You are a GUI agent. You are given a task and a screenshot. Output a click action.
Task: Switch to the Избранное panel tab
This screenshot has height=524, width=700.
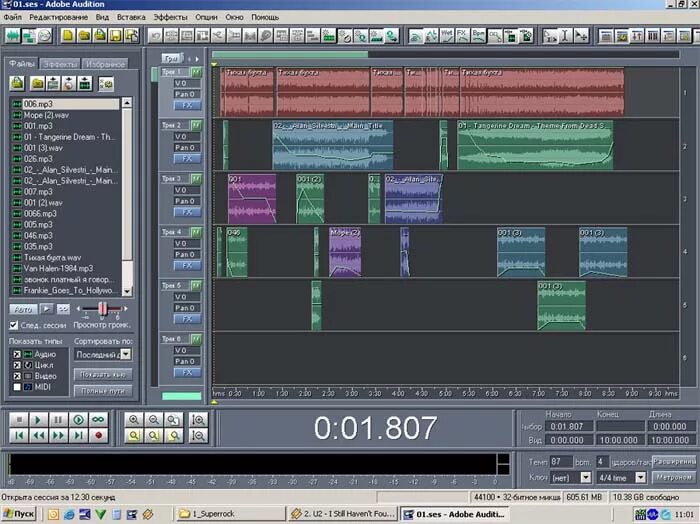click(105, 64)
